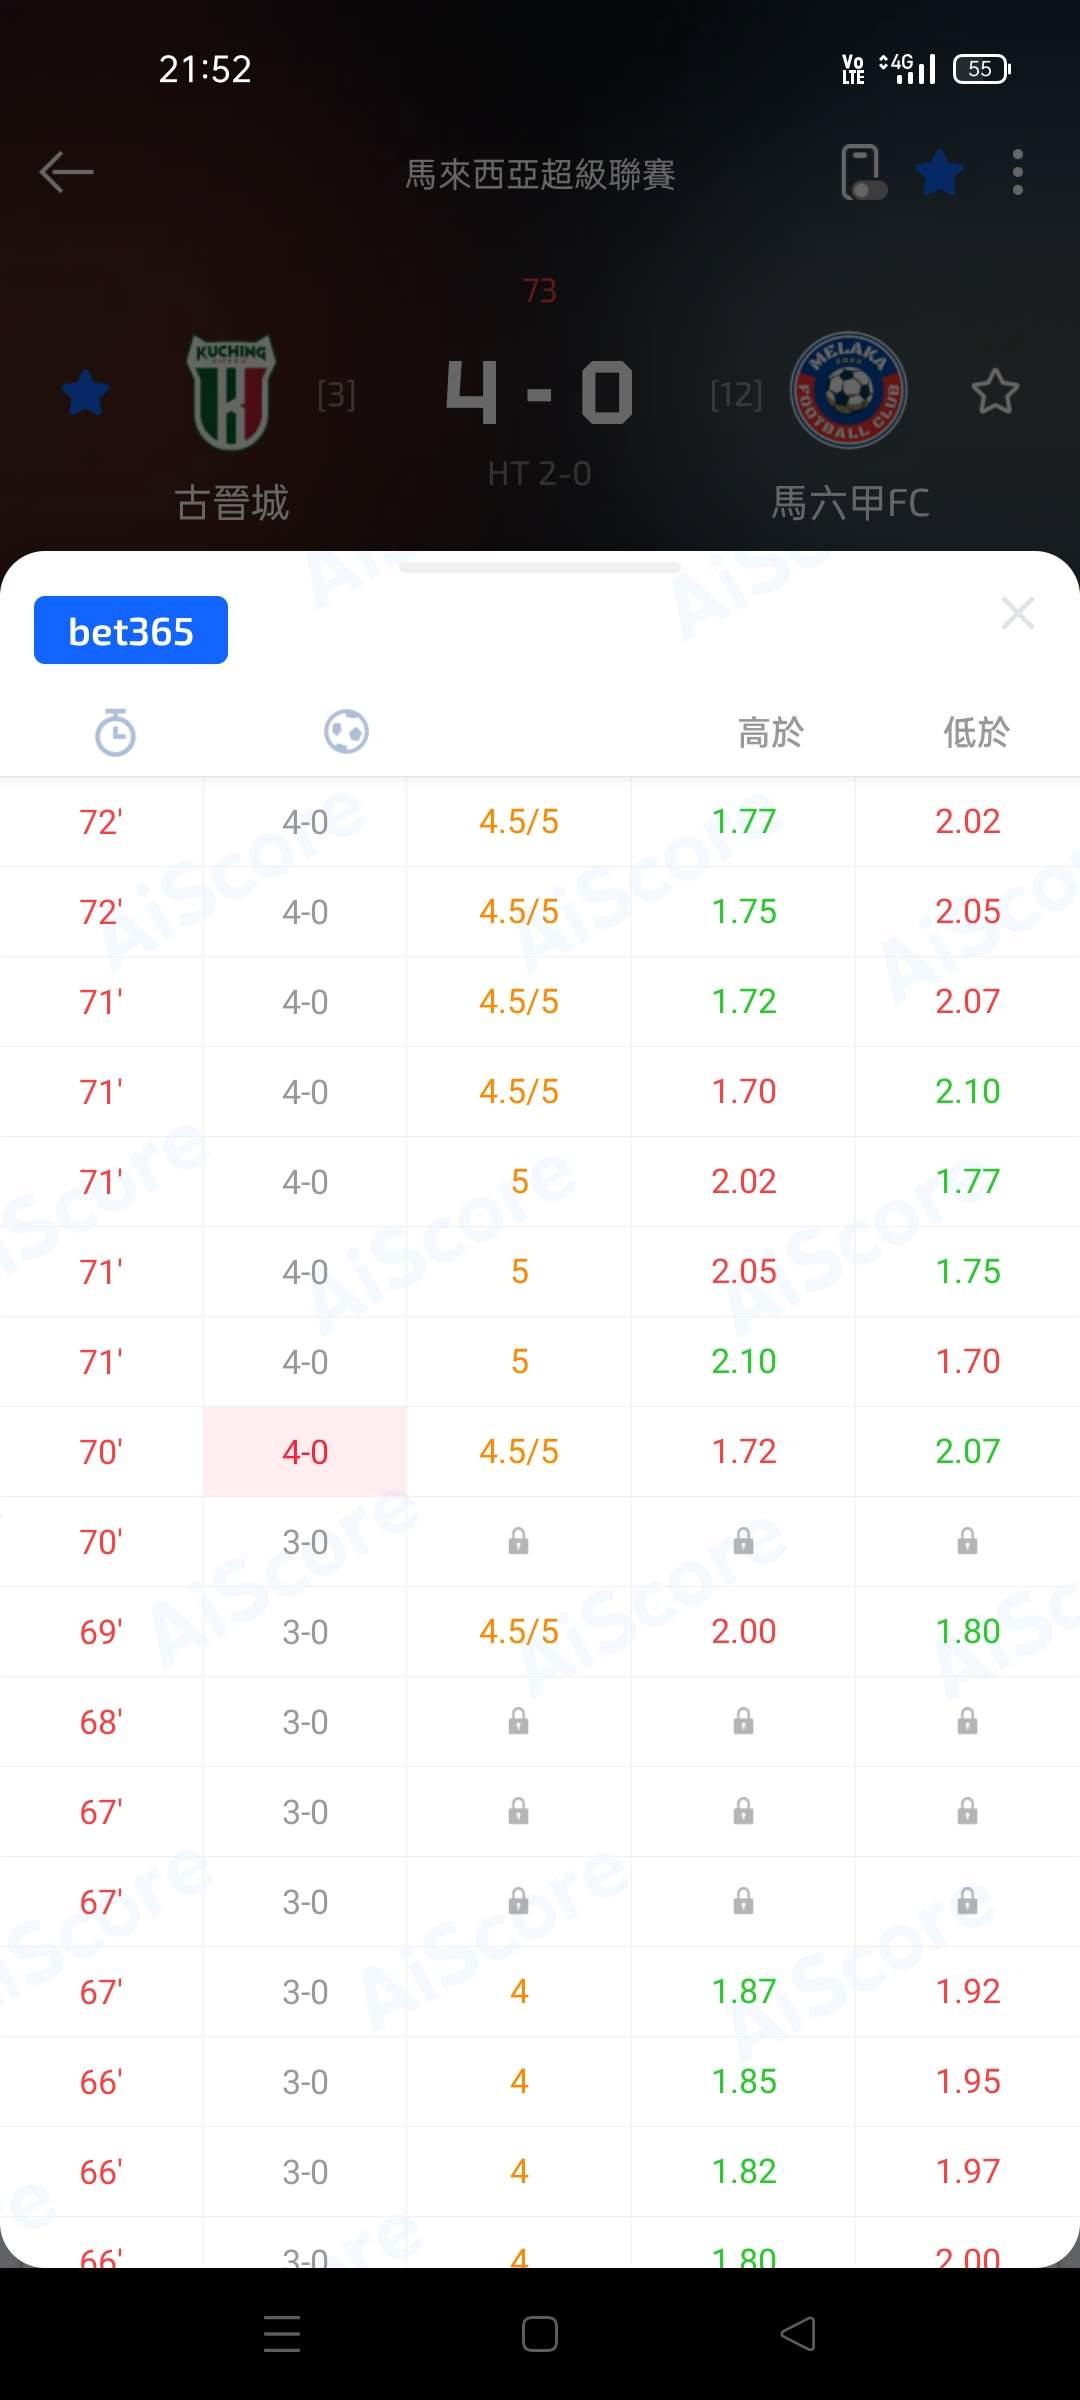Open Kuching City team logo
The height and width of the screenshot is (2400, 1080).
(x=231, y=392)
